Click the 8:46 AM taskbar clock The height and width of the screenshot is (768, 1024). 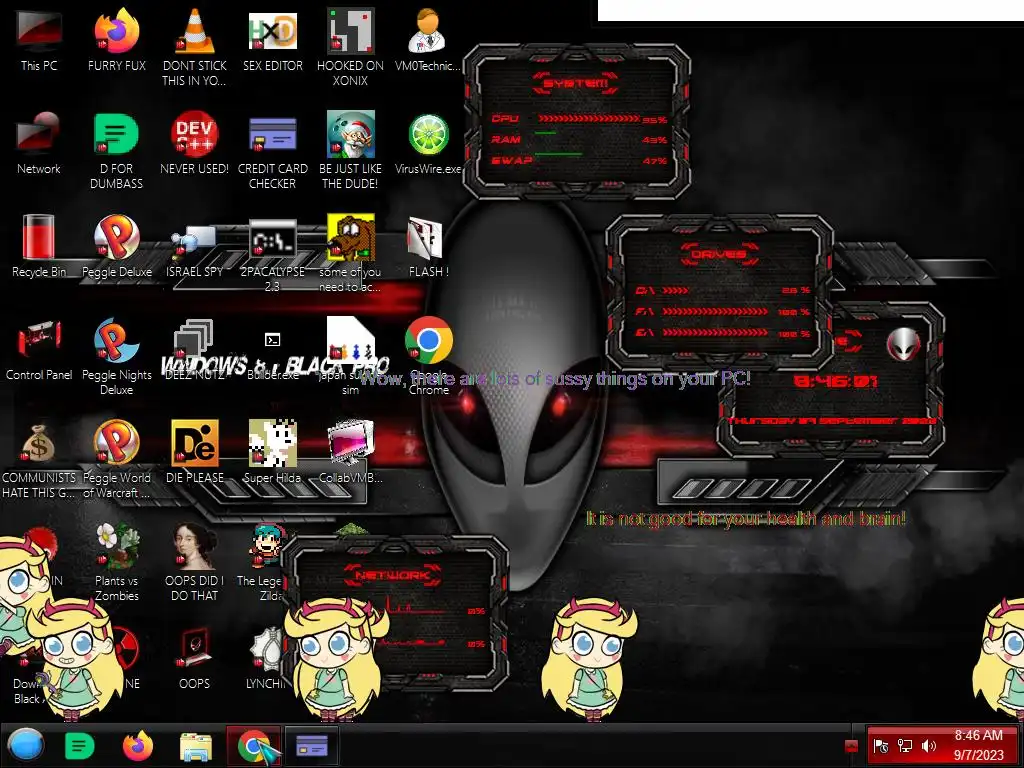point(978,745)
